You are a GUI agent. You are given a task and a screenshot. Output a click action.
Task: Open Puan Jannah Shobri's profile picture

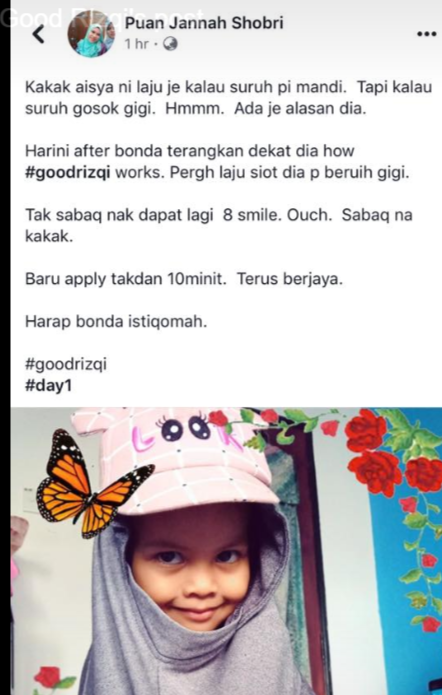[91, 35]
